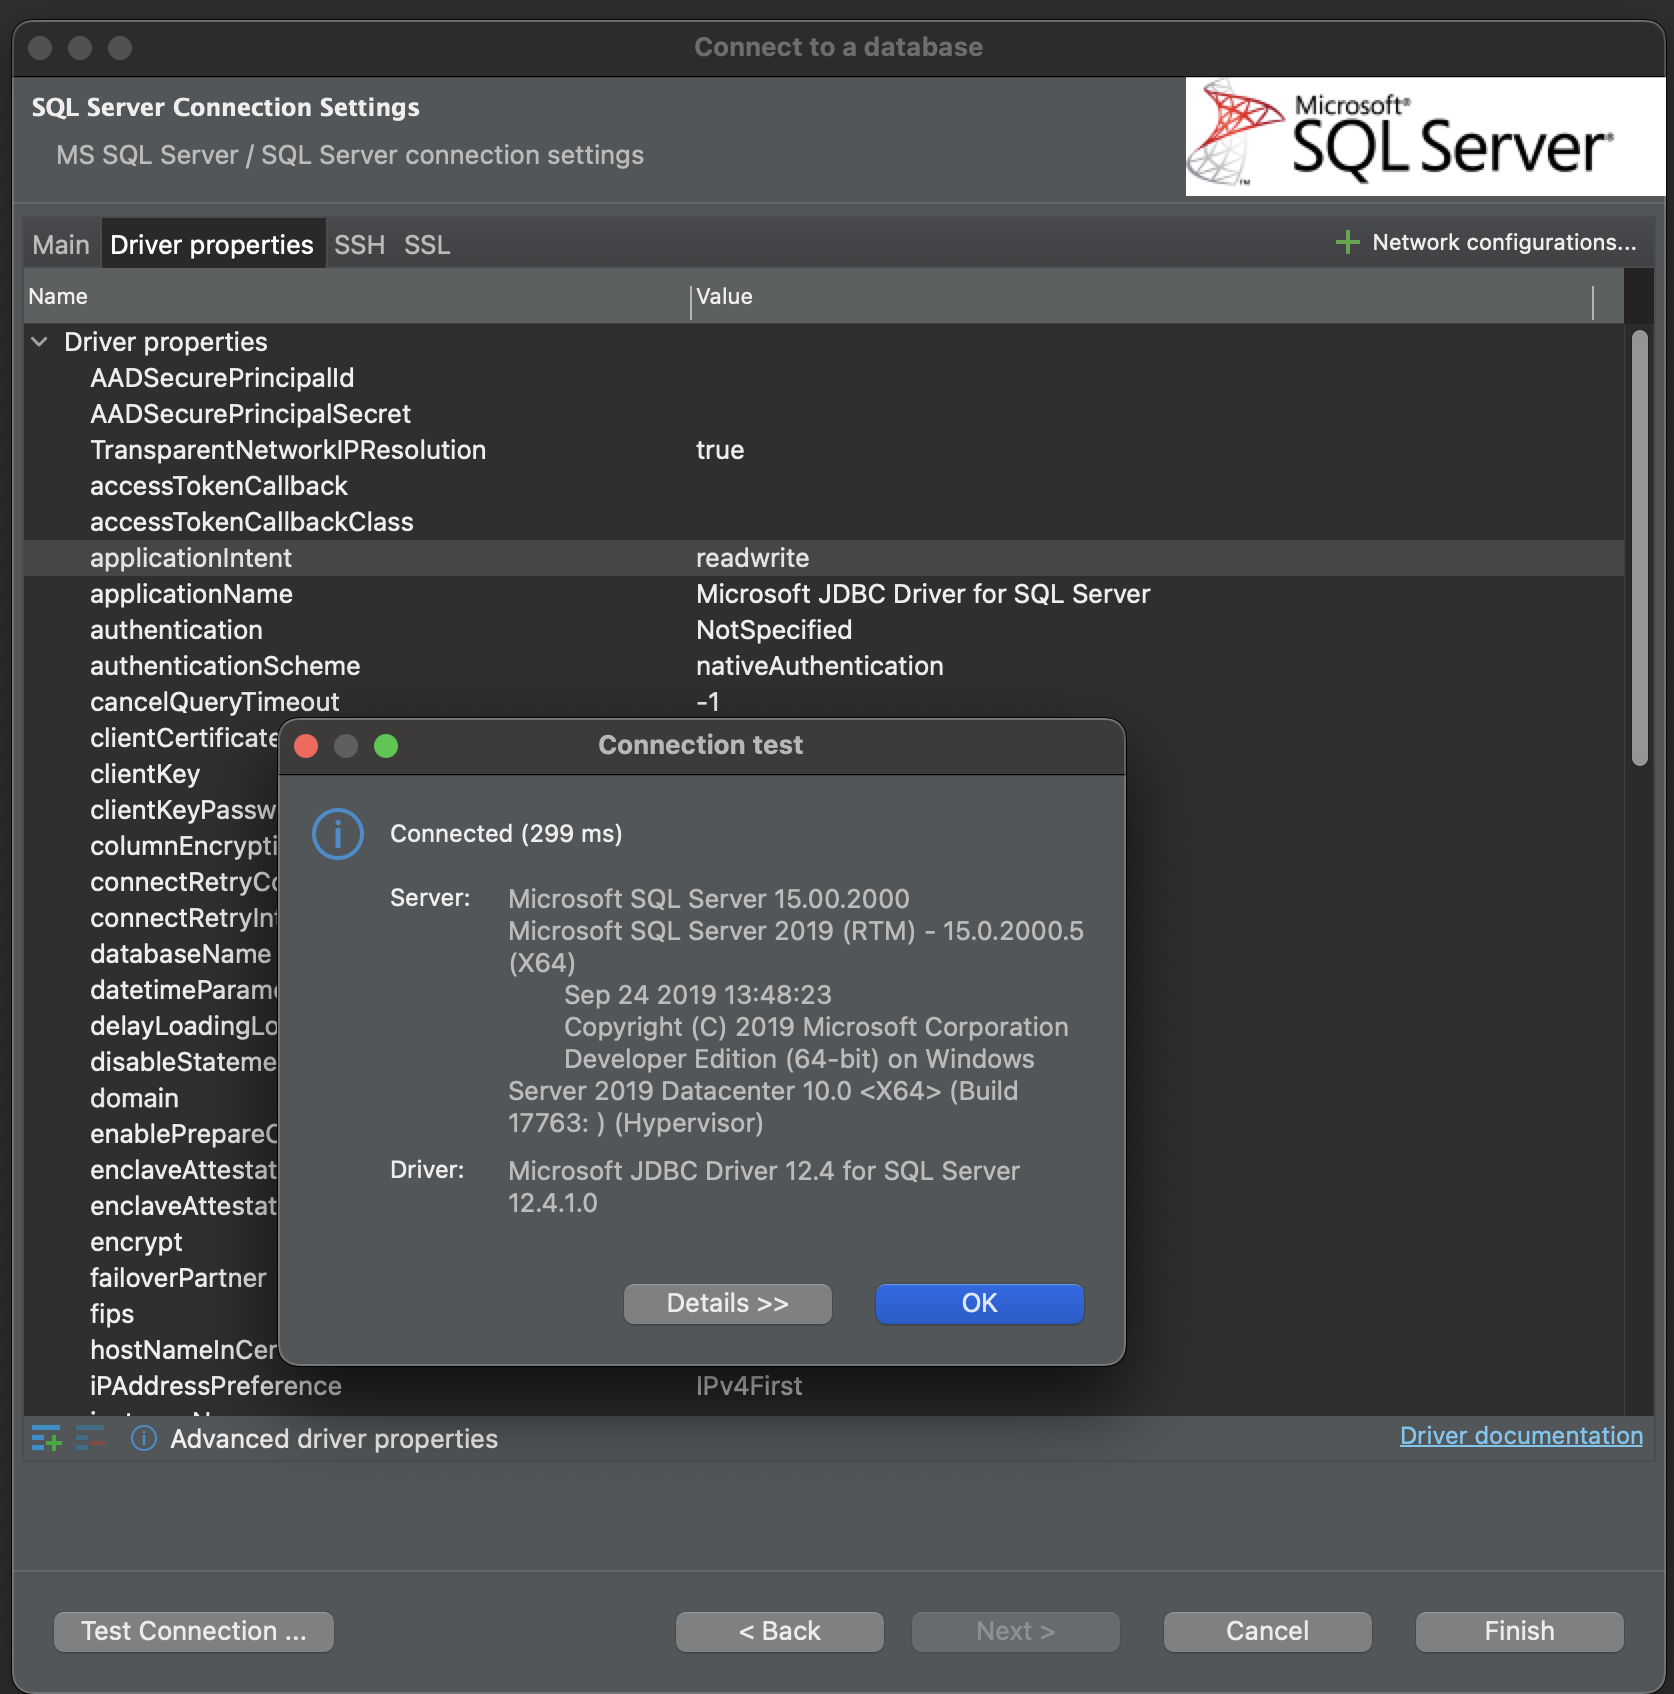Click the iPAddressPreference value IPv4First
Image resolution: width=1674 pixels, height=1694 pixels.
point(750,1385)
